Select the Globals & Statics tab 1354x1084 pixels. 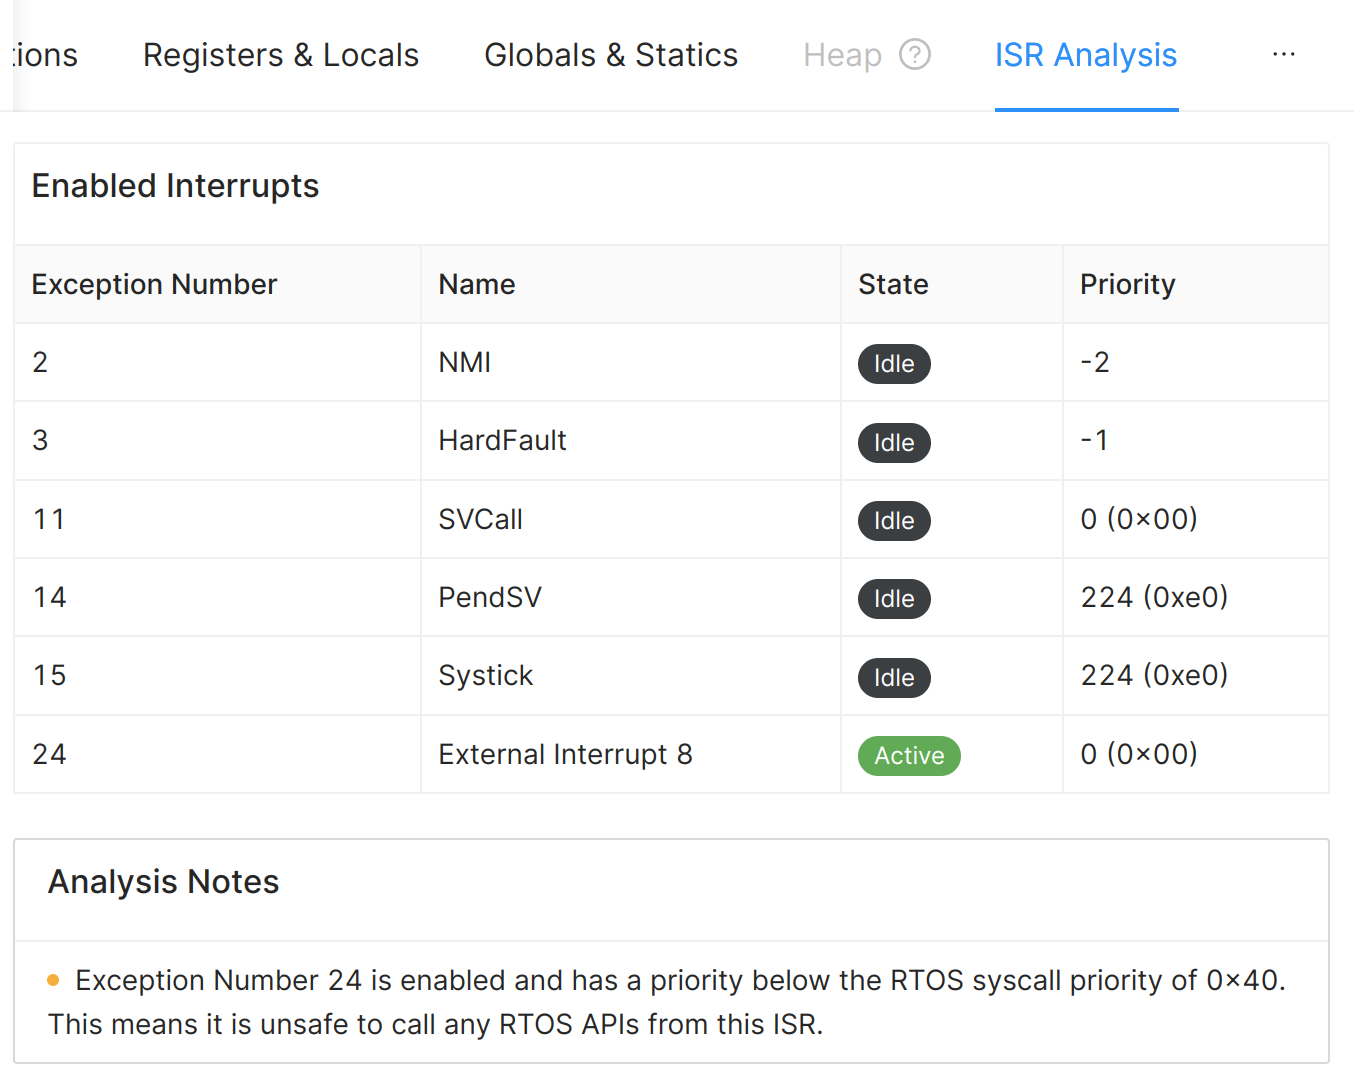[610, 55]
